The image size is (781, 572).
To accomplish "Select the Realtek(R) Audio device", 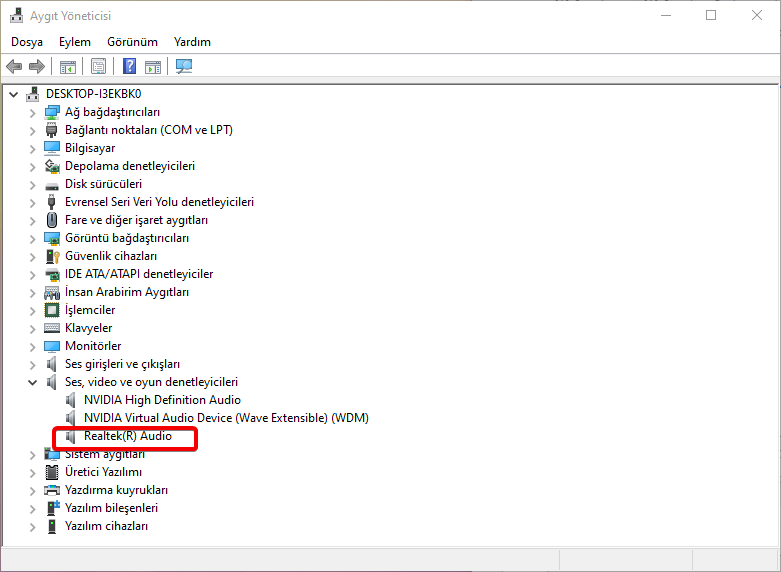I will click(x=128, y=436).
